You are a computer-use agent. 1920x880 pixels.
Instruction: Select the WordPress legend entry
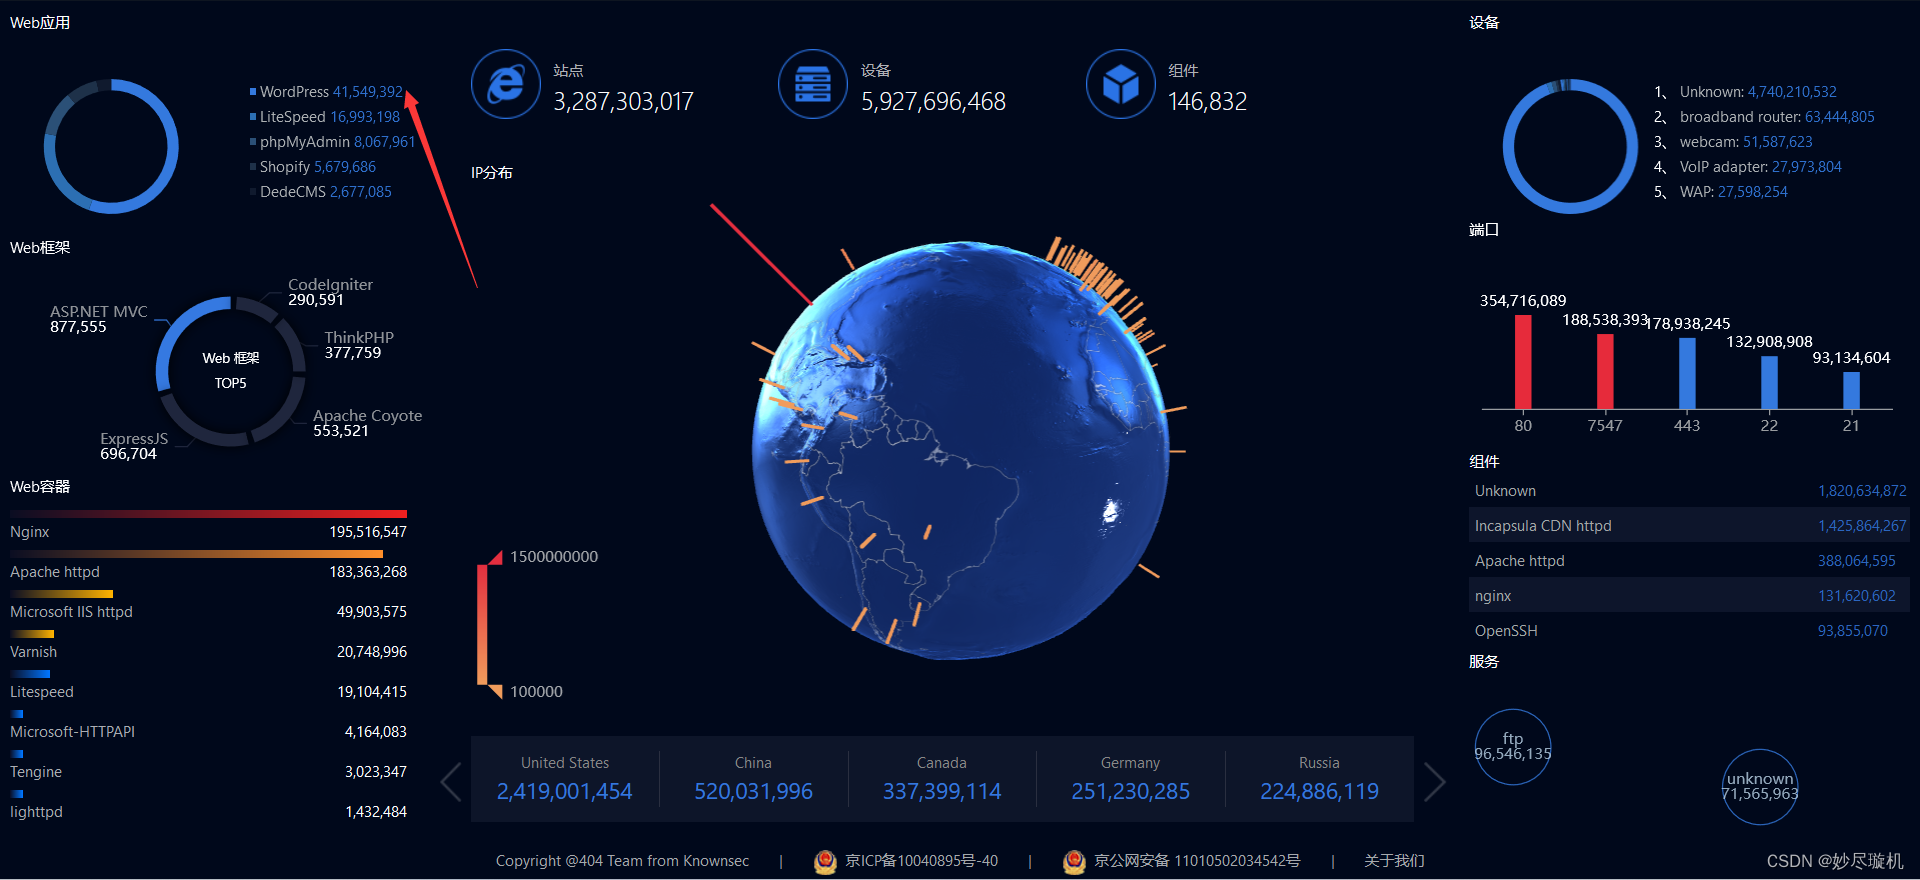click(x=326, y=92)
